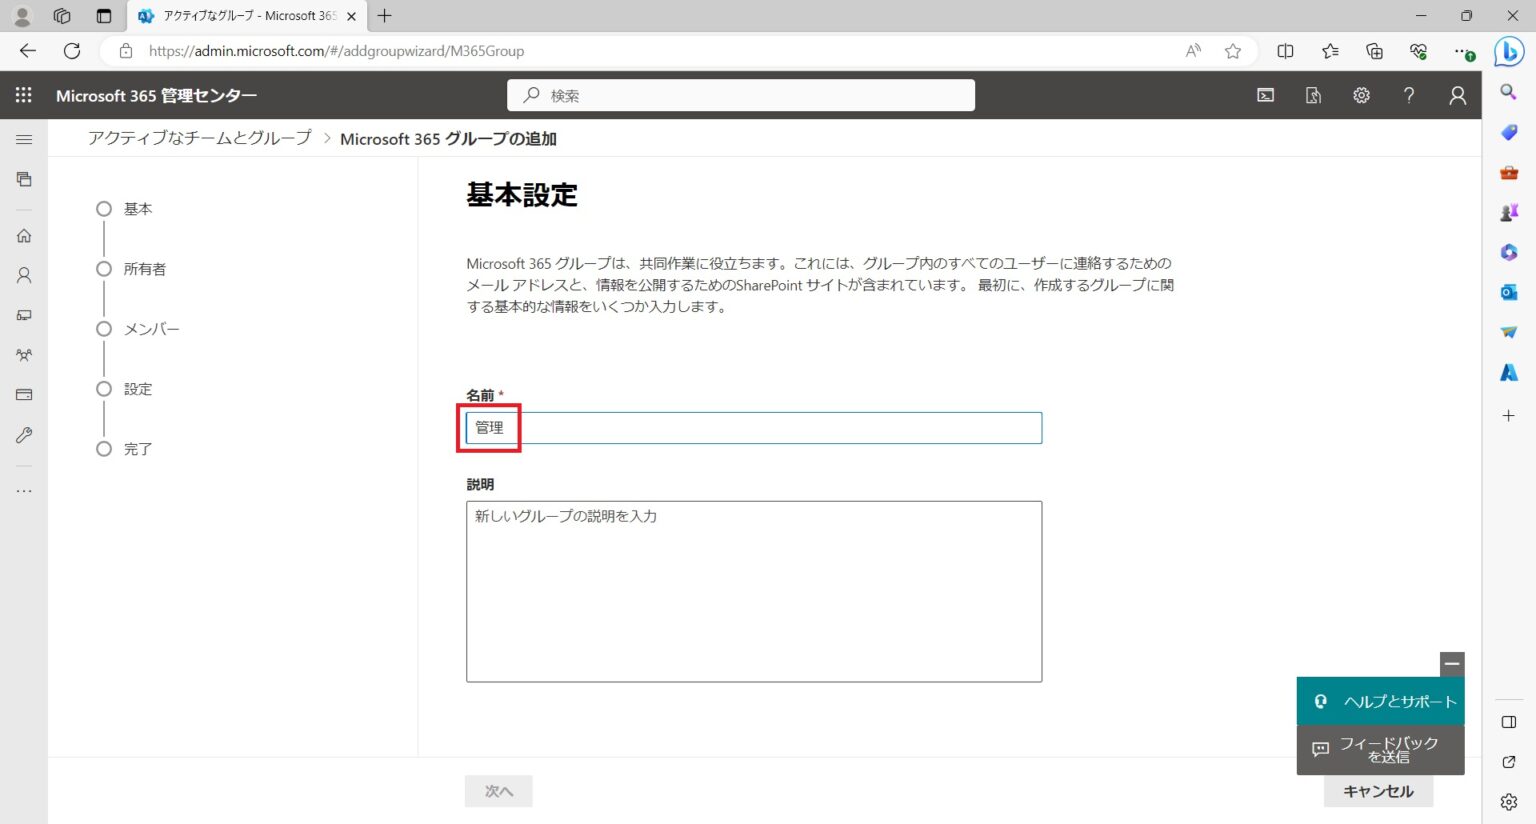Open the settings gear in admin header
This screenshot has width=1536, height=824.
(1361, 95)
